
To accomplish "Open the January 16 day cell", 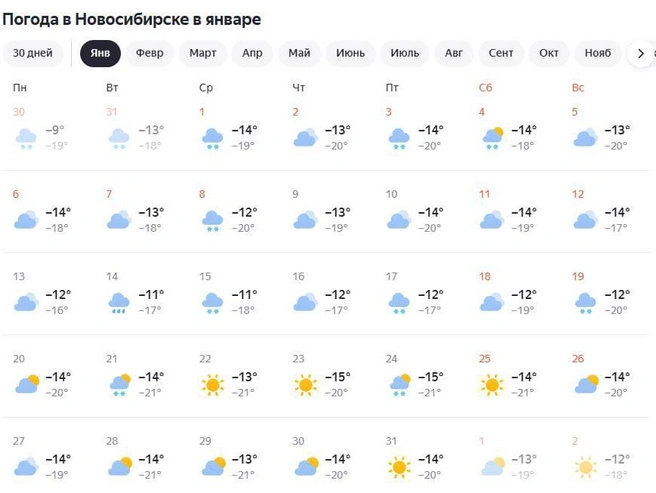I will click(326, 294).
